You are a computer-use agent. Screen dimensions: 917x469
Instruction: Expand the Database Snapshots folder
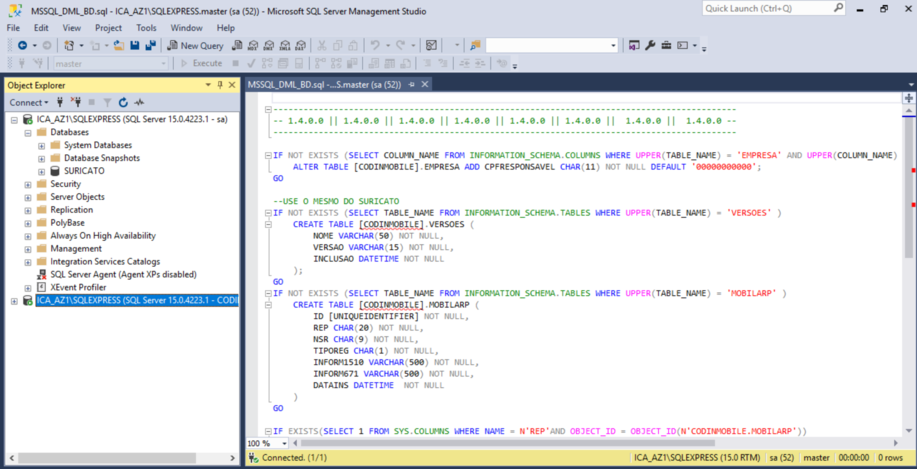click(42, 158)
